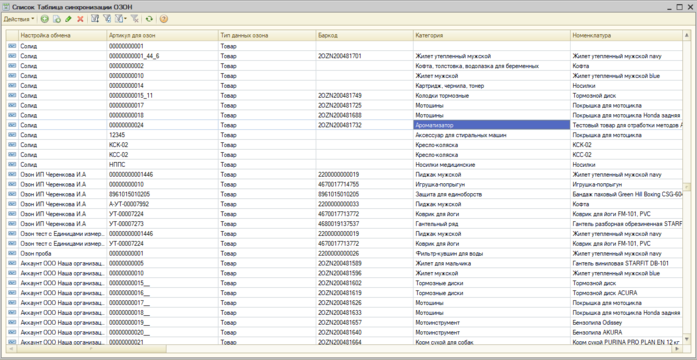Open the Действия dropdown menu
Image resolution: width=697 pixels, height=360 pixels.
click(x=19, y=19)
